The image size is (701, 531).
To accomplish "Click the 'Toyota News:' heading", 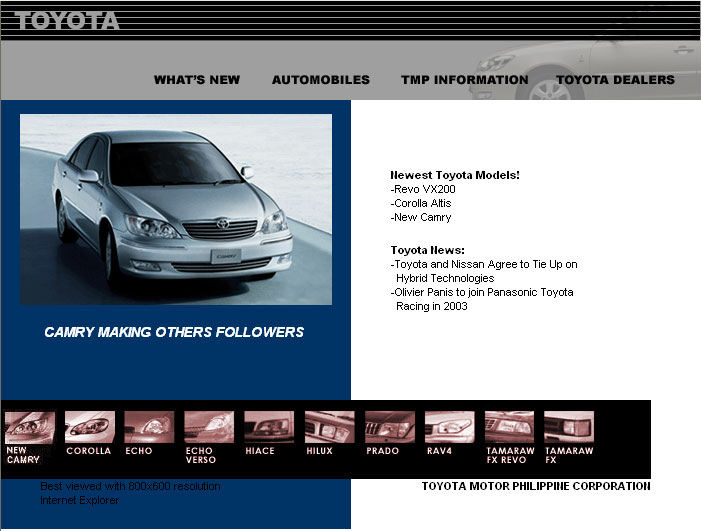I will click(x=427, y=250).
